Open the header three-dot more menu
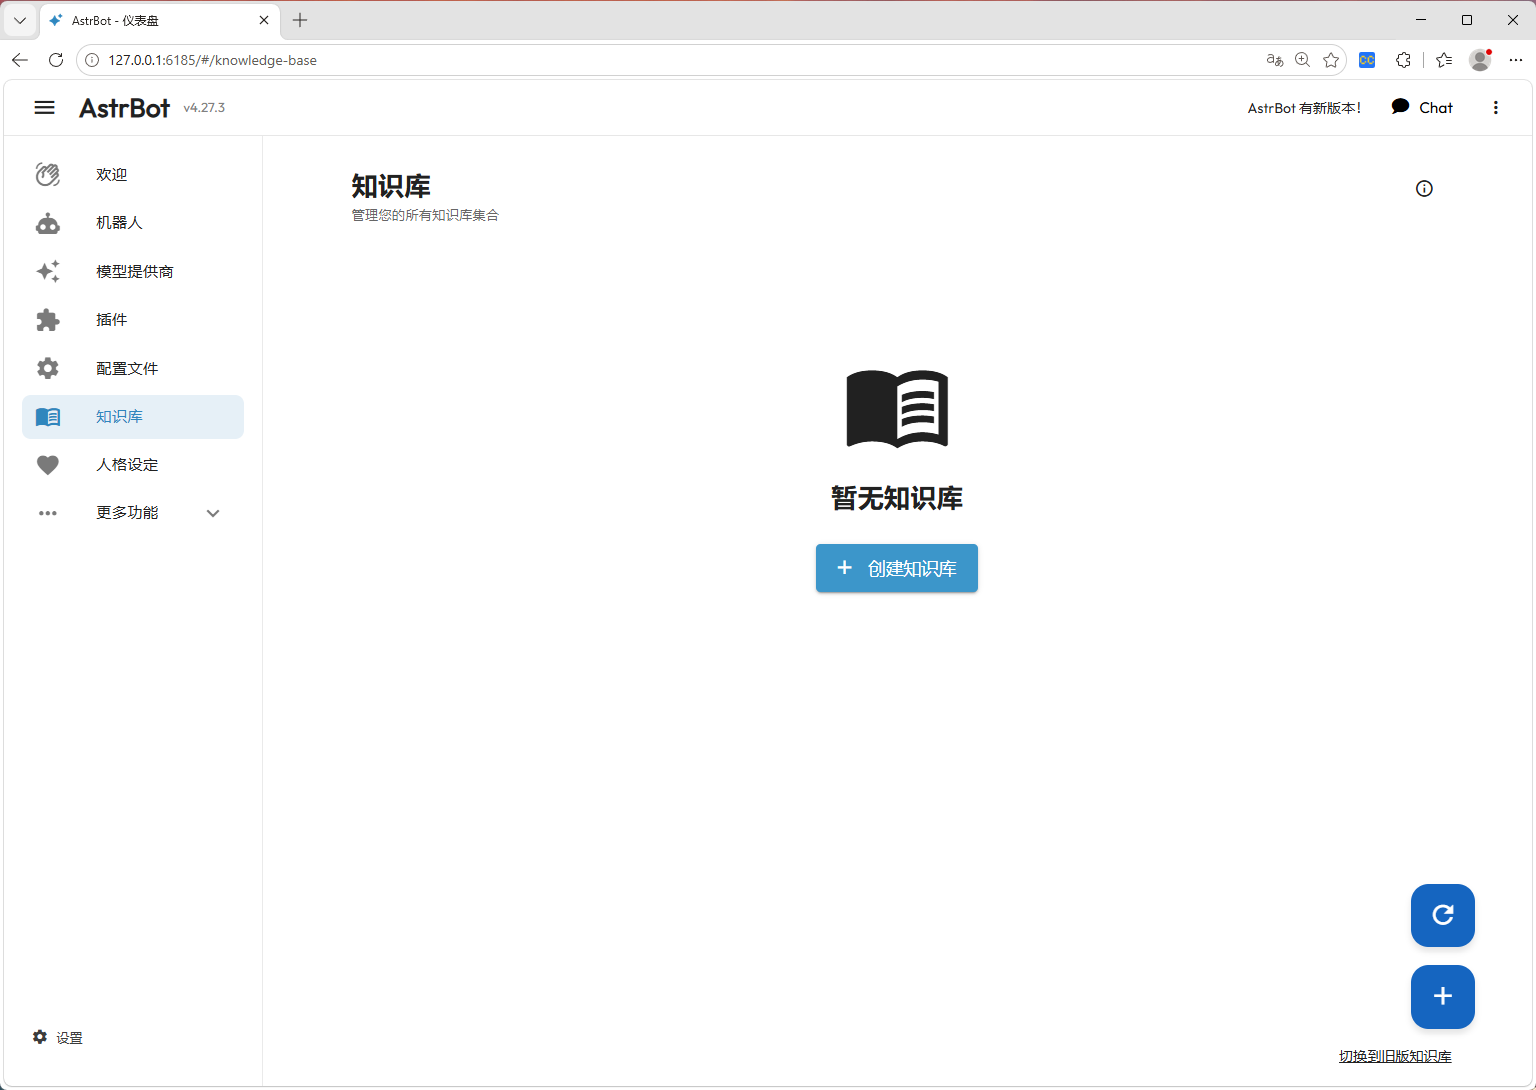Image resolution: width=1536 pixels, height=1090 pixels. click(1496, 108)
